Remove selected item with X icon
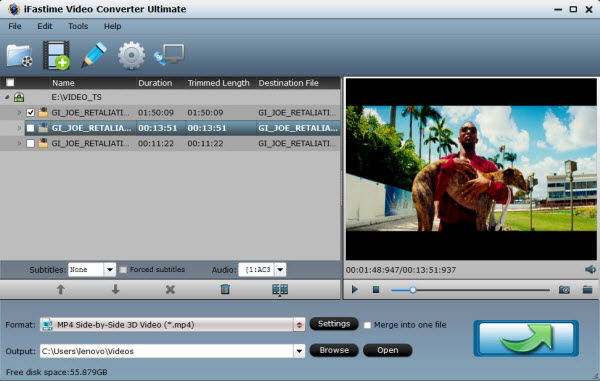Image resolution: width=600 pixels, height=381 pixels. [x=170, y=290]
